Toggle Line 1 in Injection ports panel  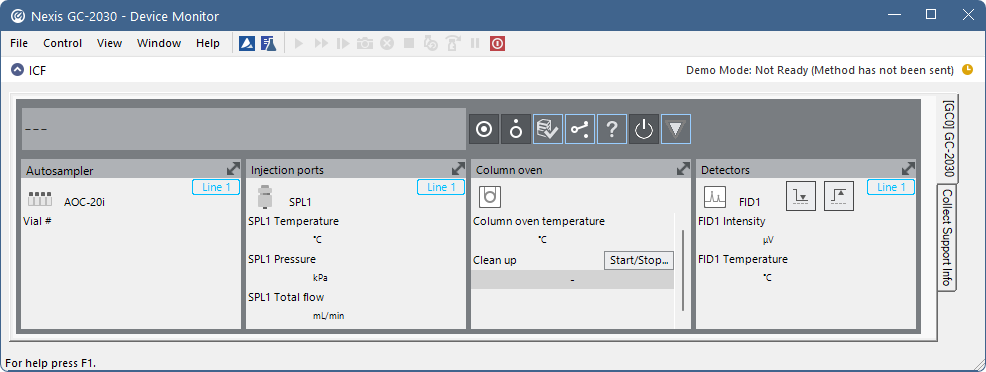[441, 187]
